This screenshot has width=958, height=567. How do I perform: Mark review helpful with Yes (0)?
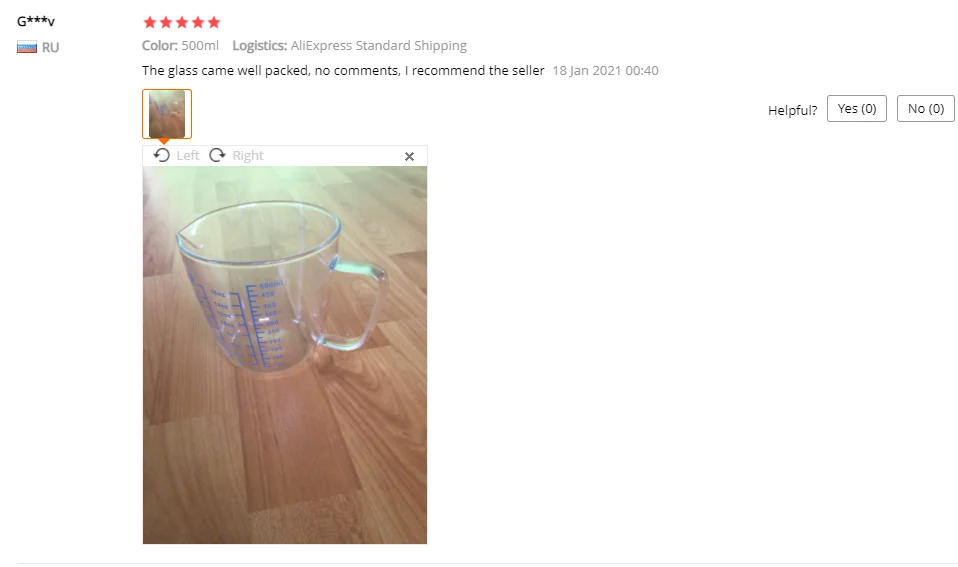coord(857,109)
